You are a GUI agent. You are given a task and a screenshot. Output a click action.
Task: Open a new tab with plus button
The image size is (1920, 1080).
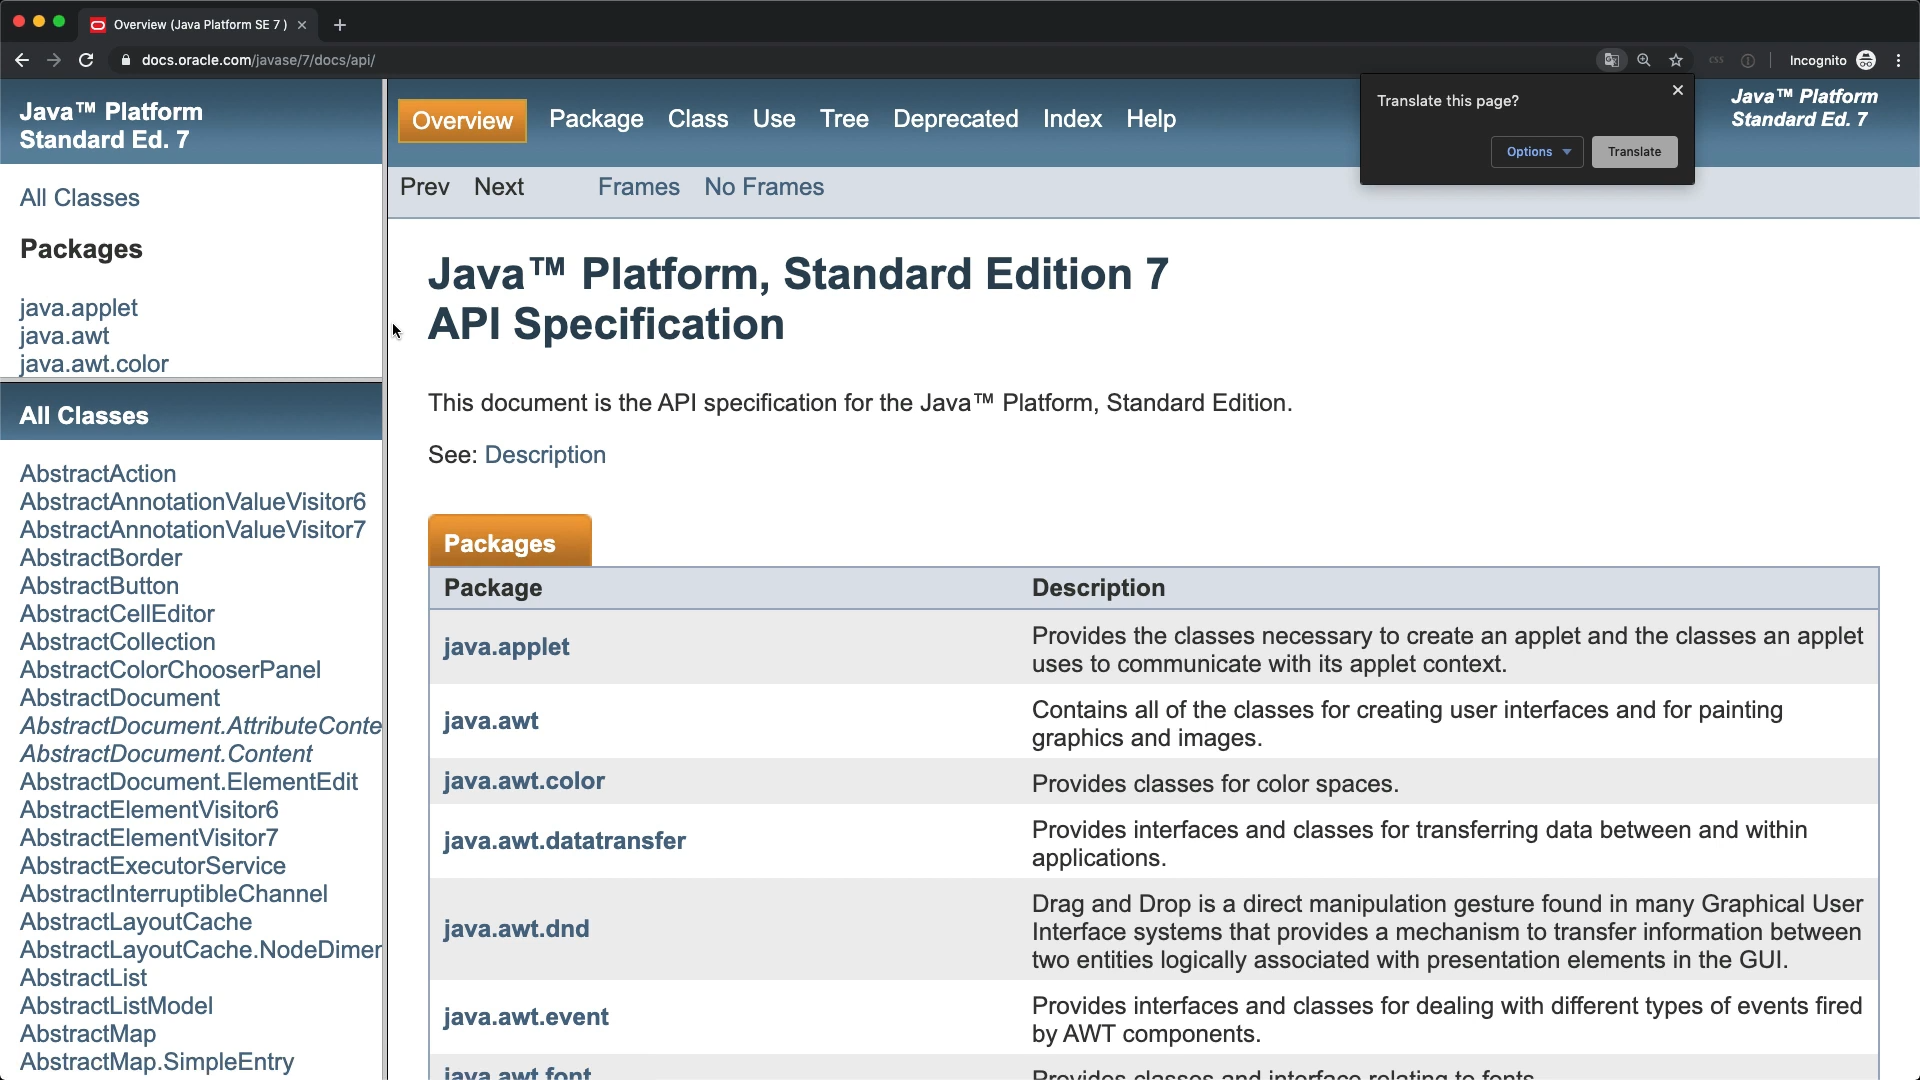(340, 25)
